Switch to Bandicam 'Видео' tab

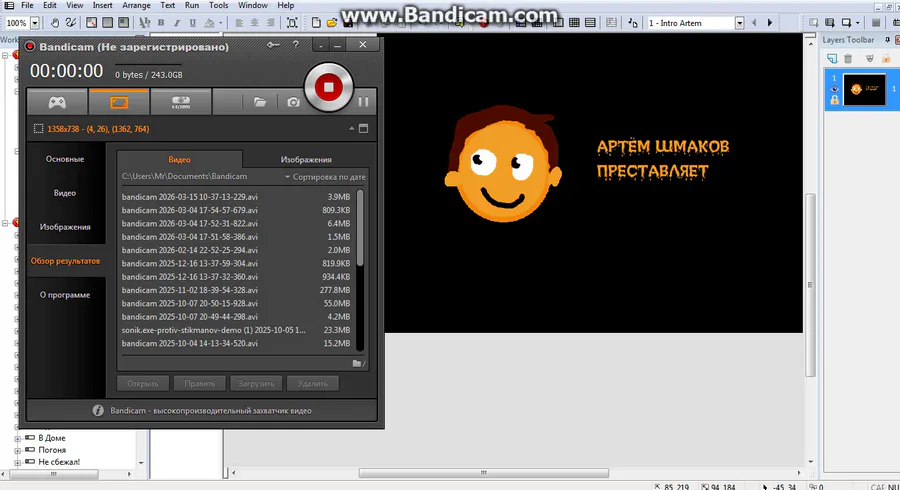179,160
